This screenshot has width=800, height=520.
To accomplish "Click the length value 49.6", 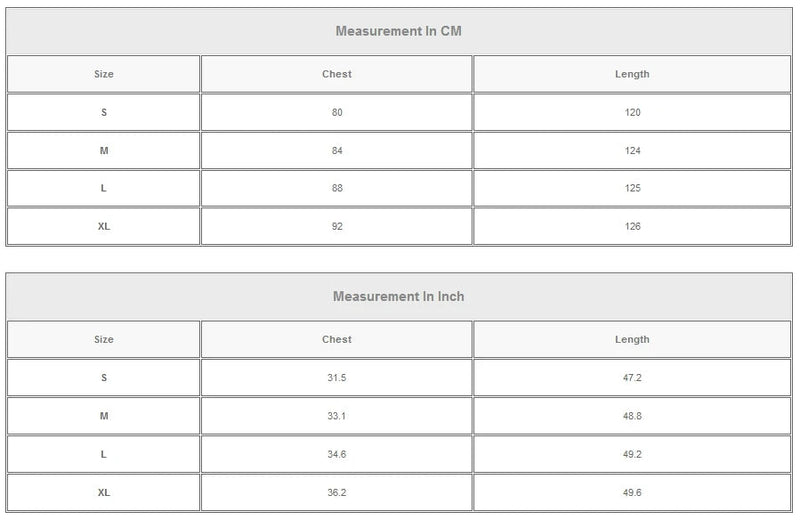I will (x=632, y=492).
